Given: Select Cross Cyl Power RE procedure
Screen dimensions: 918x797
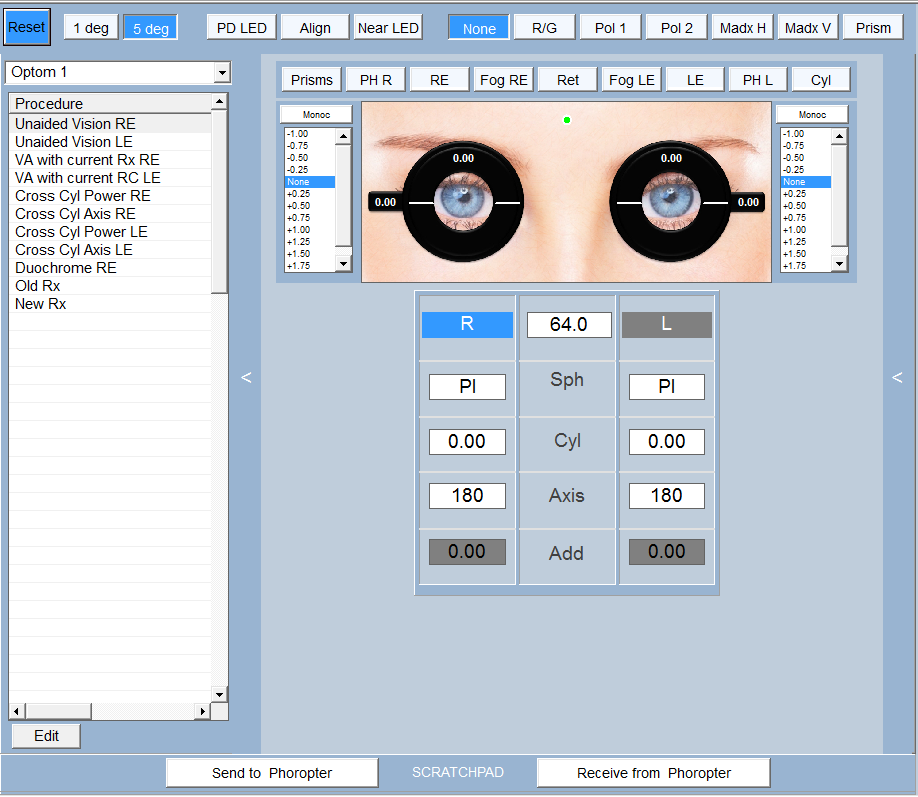Looking at the screenshot, I should click(83, 196).
